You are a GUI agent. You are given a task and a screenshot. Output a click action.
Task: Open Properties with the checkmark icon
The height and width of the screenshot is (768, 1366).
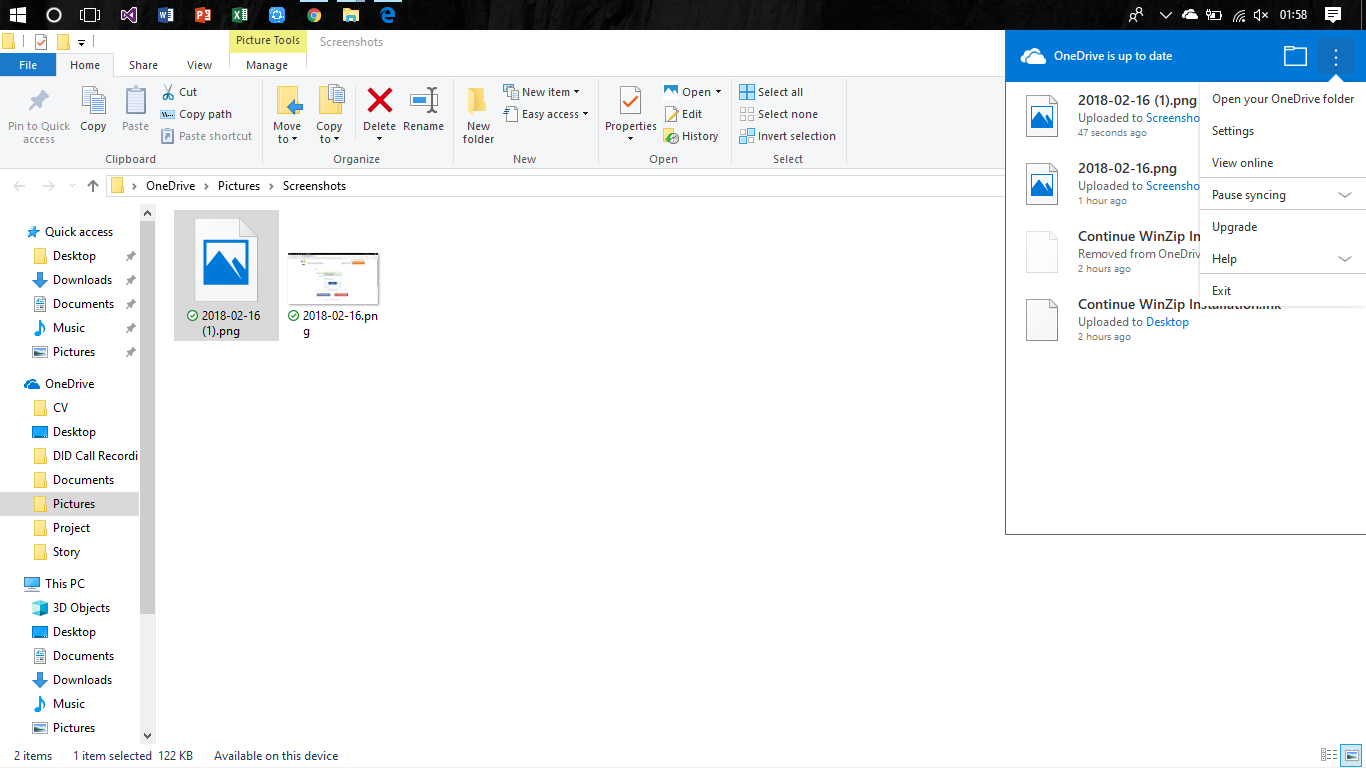click(630, 100)
